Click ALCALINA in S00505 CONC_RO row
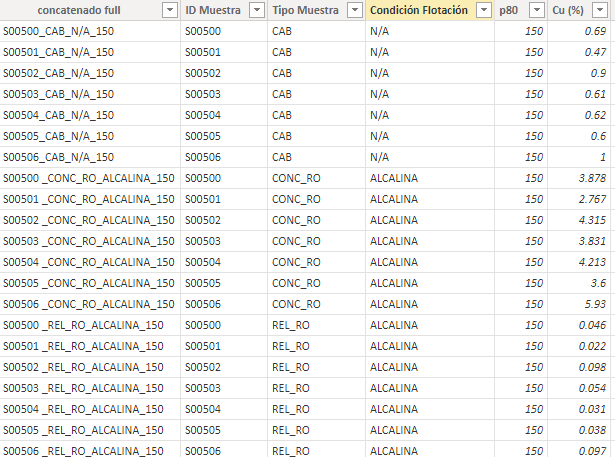The width and height of the screenshot is (615, 457). click(430, 283)
